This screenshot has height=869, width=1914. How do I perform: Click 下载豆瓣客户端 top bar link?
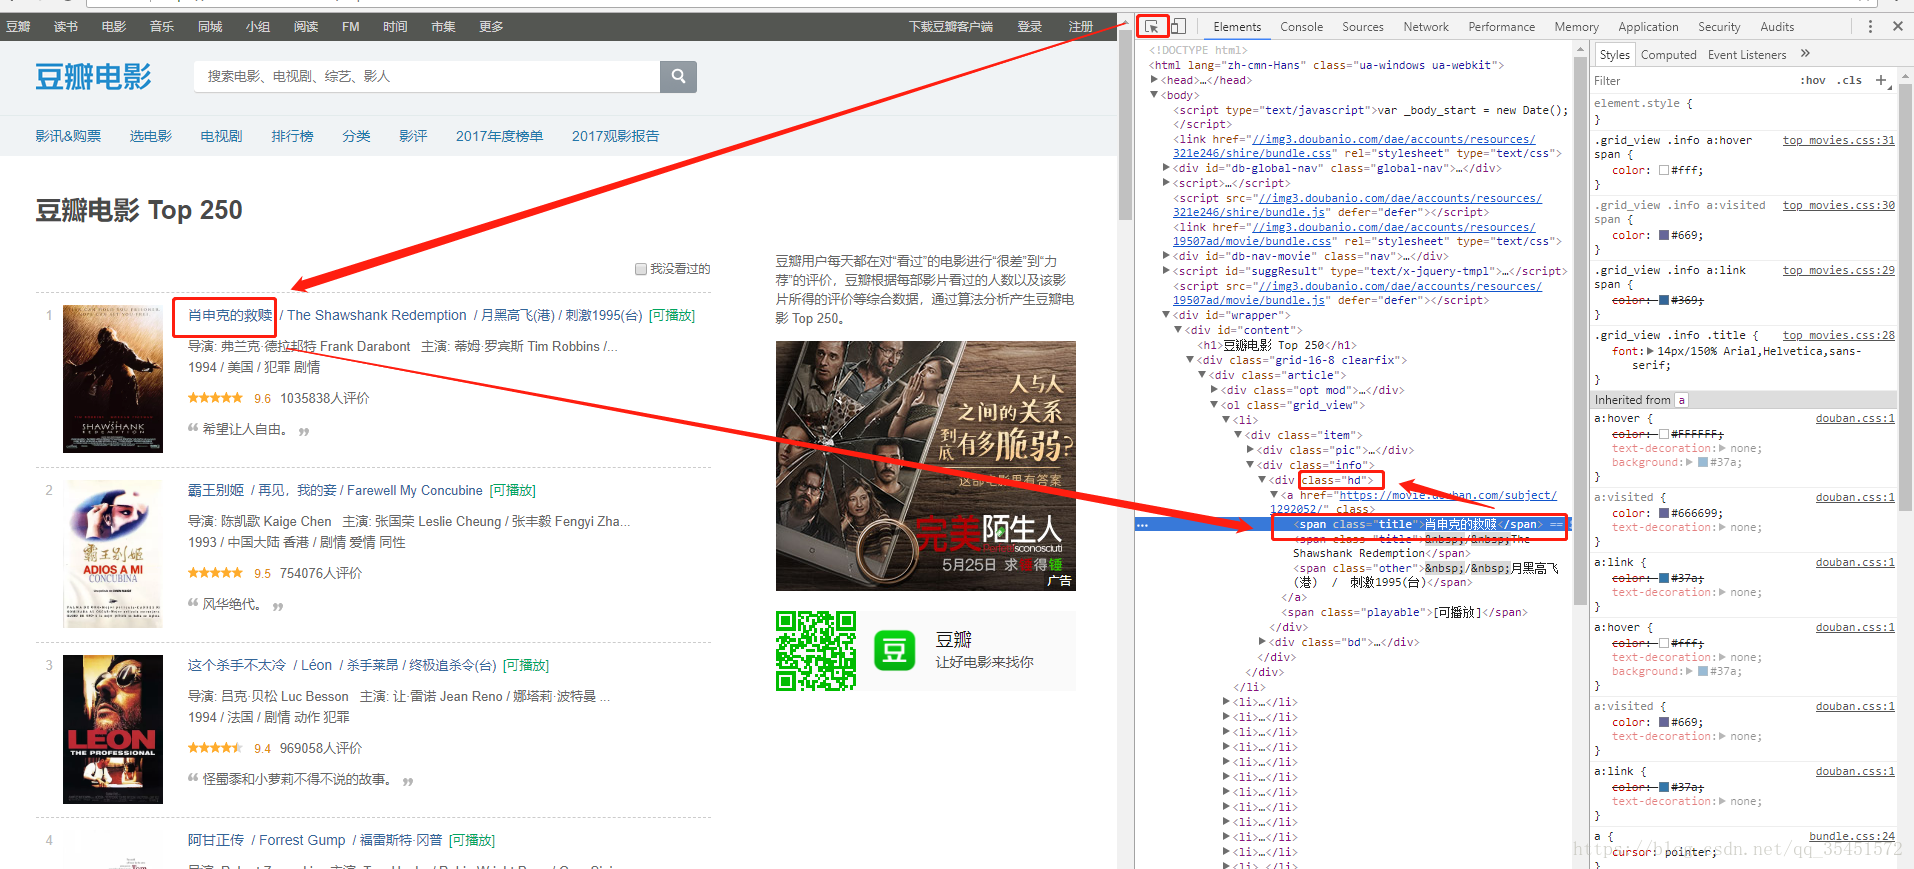tap(951, 27)
